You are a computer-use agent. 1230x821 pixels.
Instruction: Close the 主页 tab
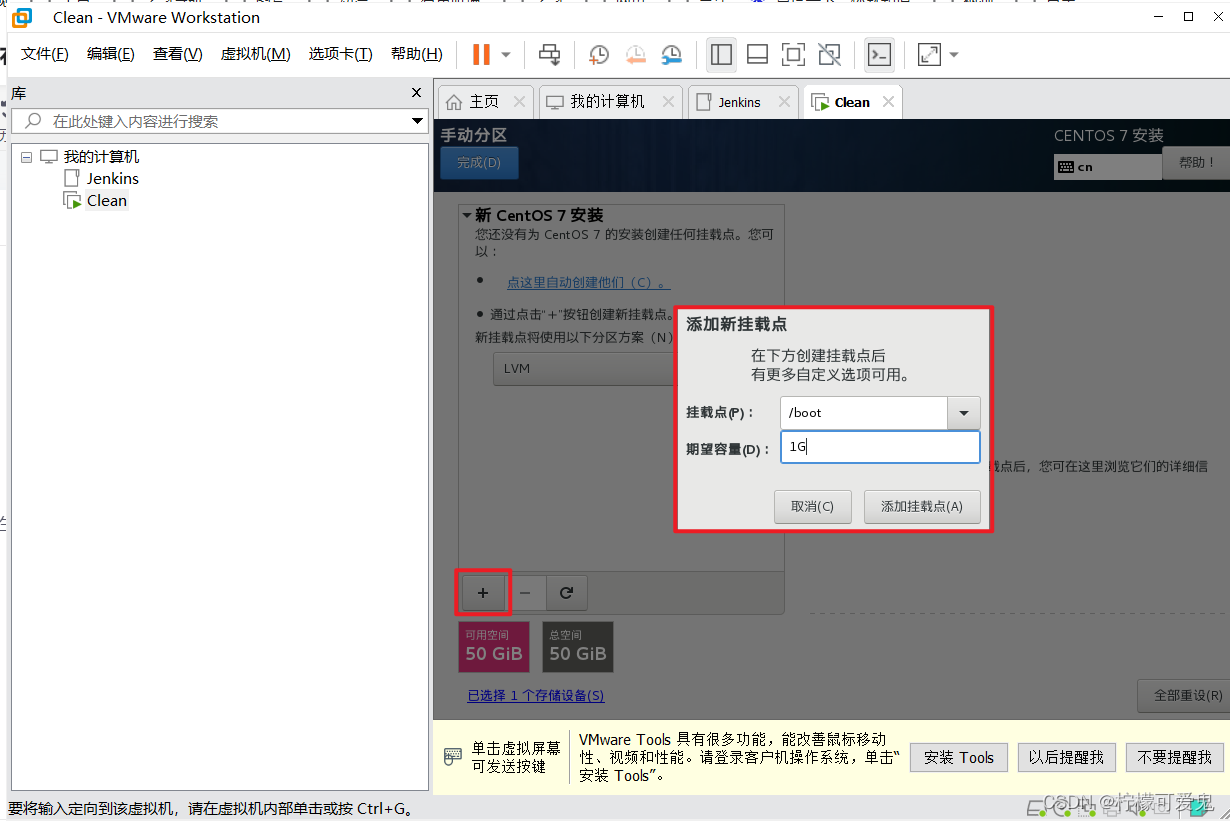coord(519,102)
